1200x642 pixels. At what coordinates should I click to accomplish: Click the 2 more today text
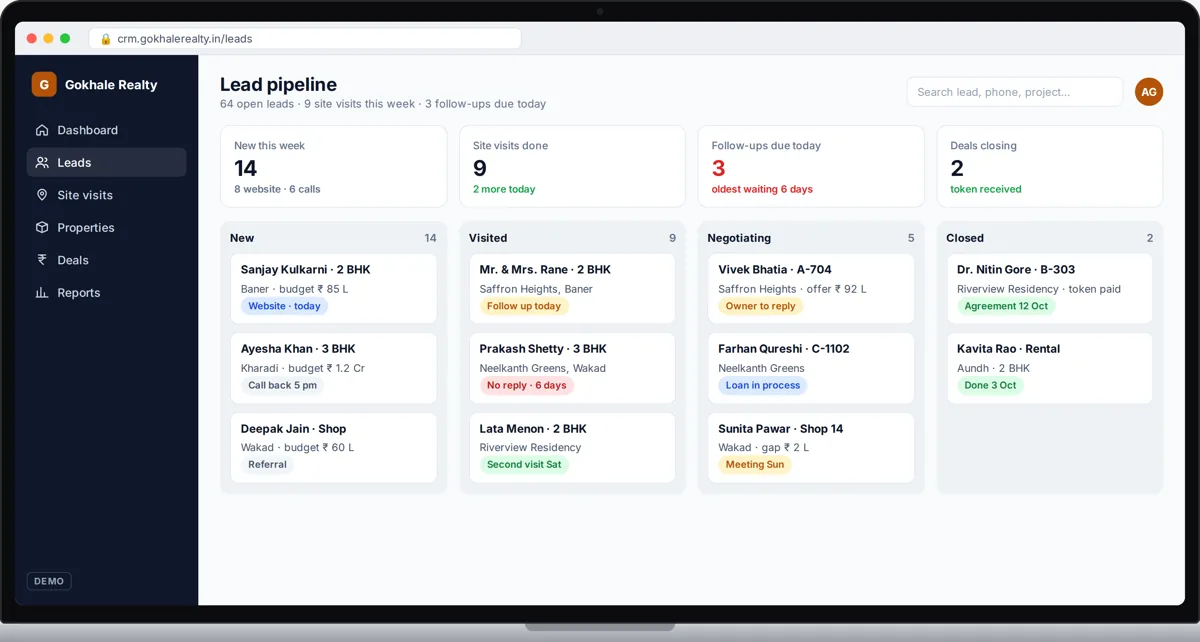(504, 189)
